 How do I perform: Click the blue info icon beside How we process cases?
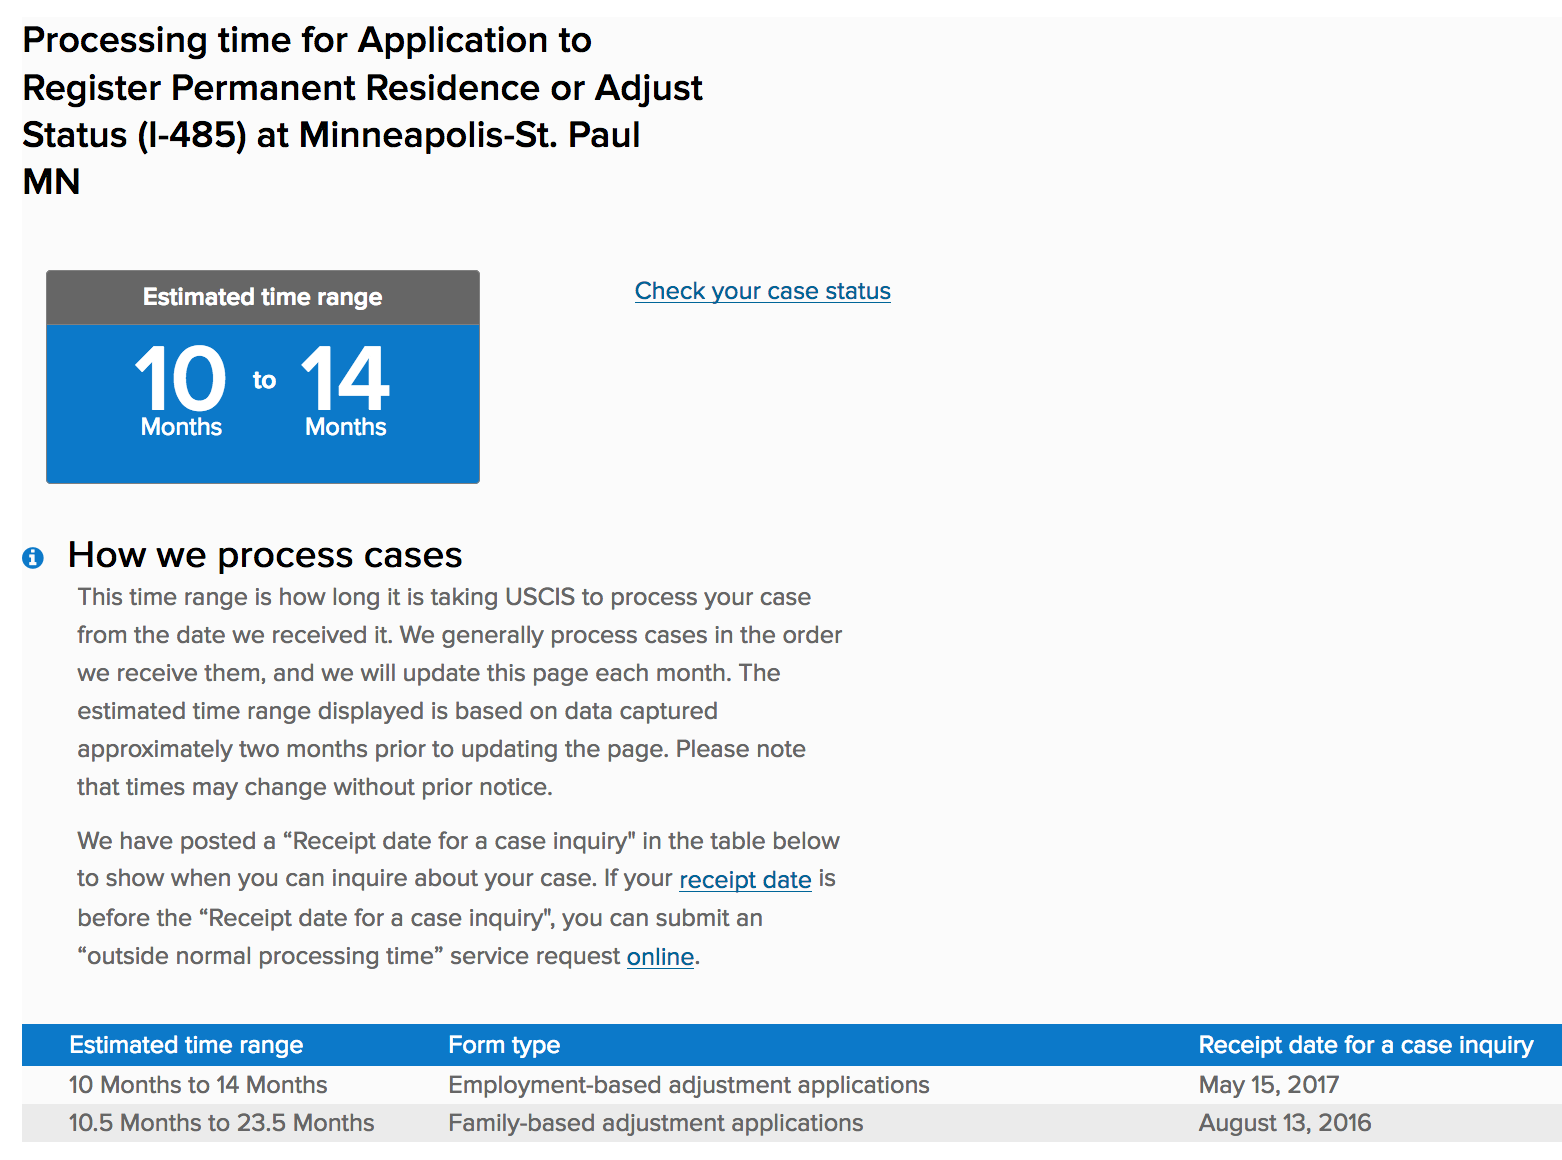tap(33, 557)
